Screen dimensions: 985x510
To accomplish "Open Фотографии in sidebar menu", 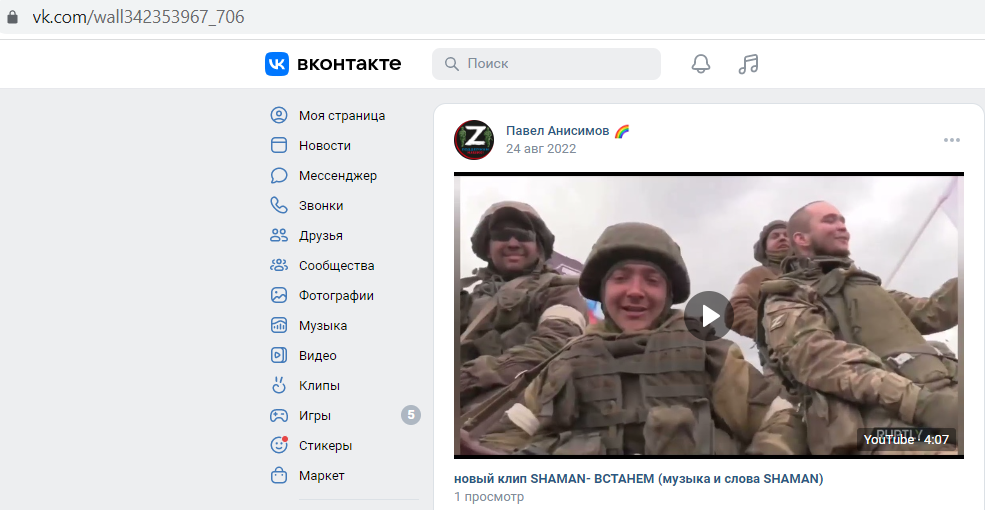I will (336, 296).
